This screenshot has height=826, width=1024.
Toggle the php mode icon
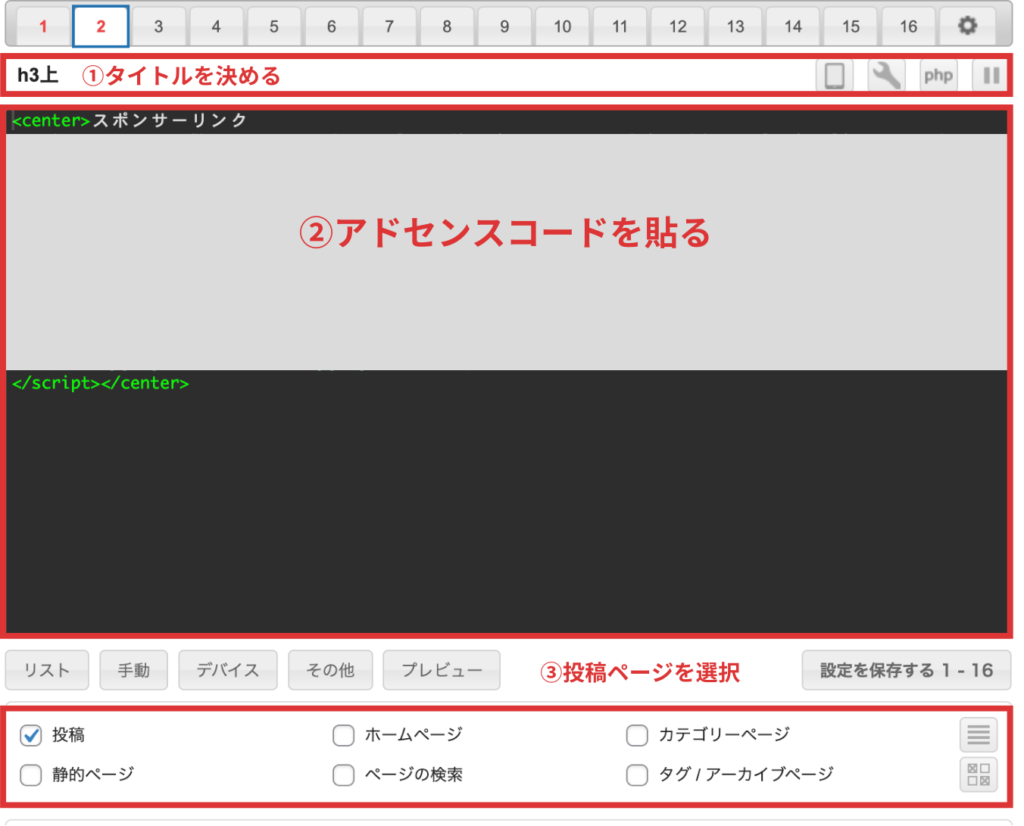point(938,74)
